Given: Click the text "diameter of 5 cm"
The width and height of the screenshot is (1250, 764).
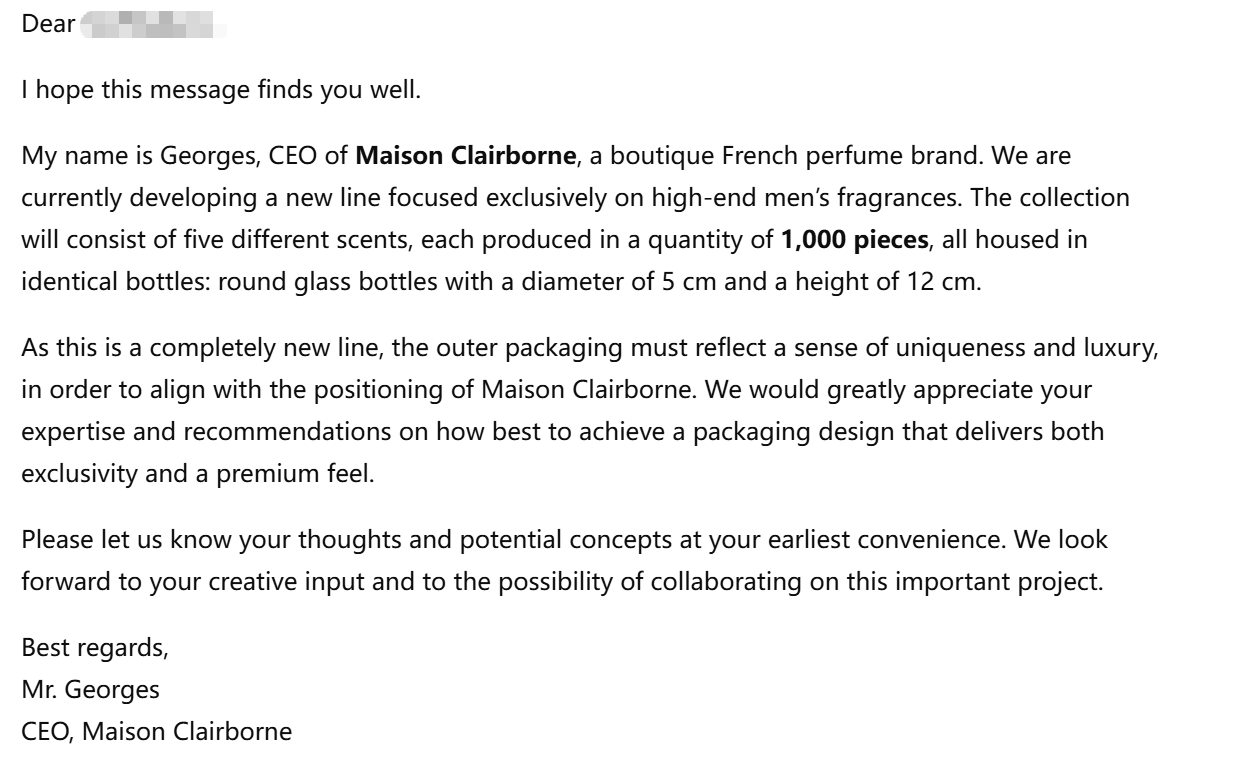Looking at the screenshot, I should [601, 281].
